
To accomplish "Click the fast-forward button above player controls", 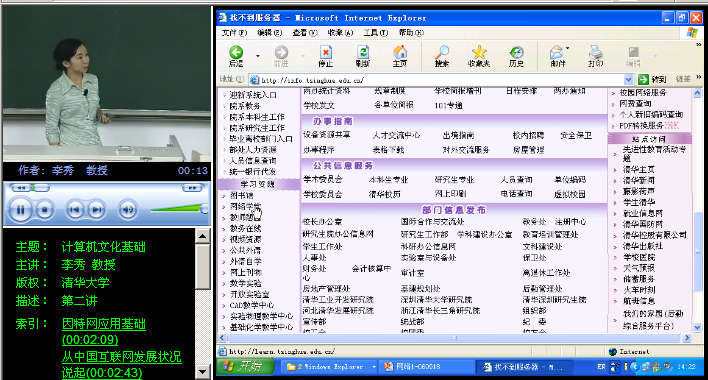I will tap(192, 188).
